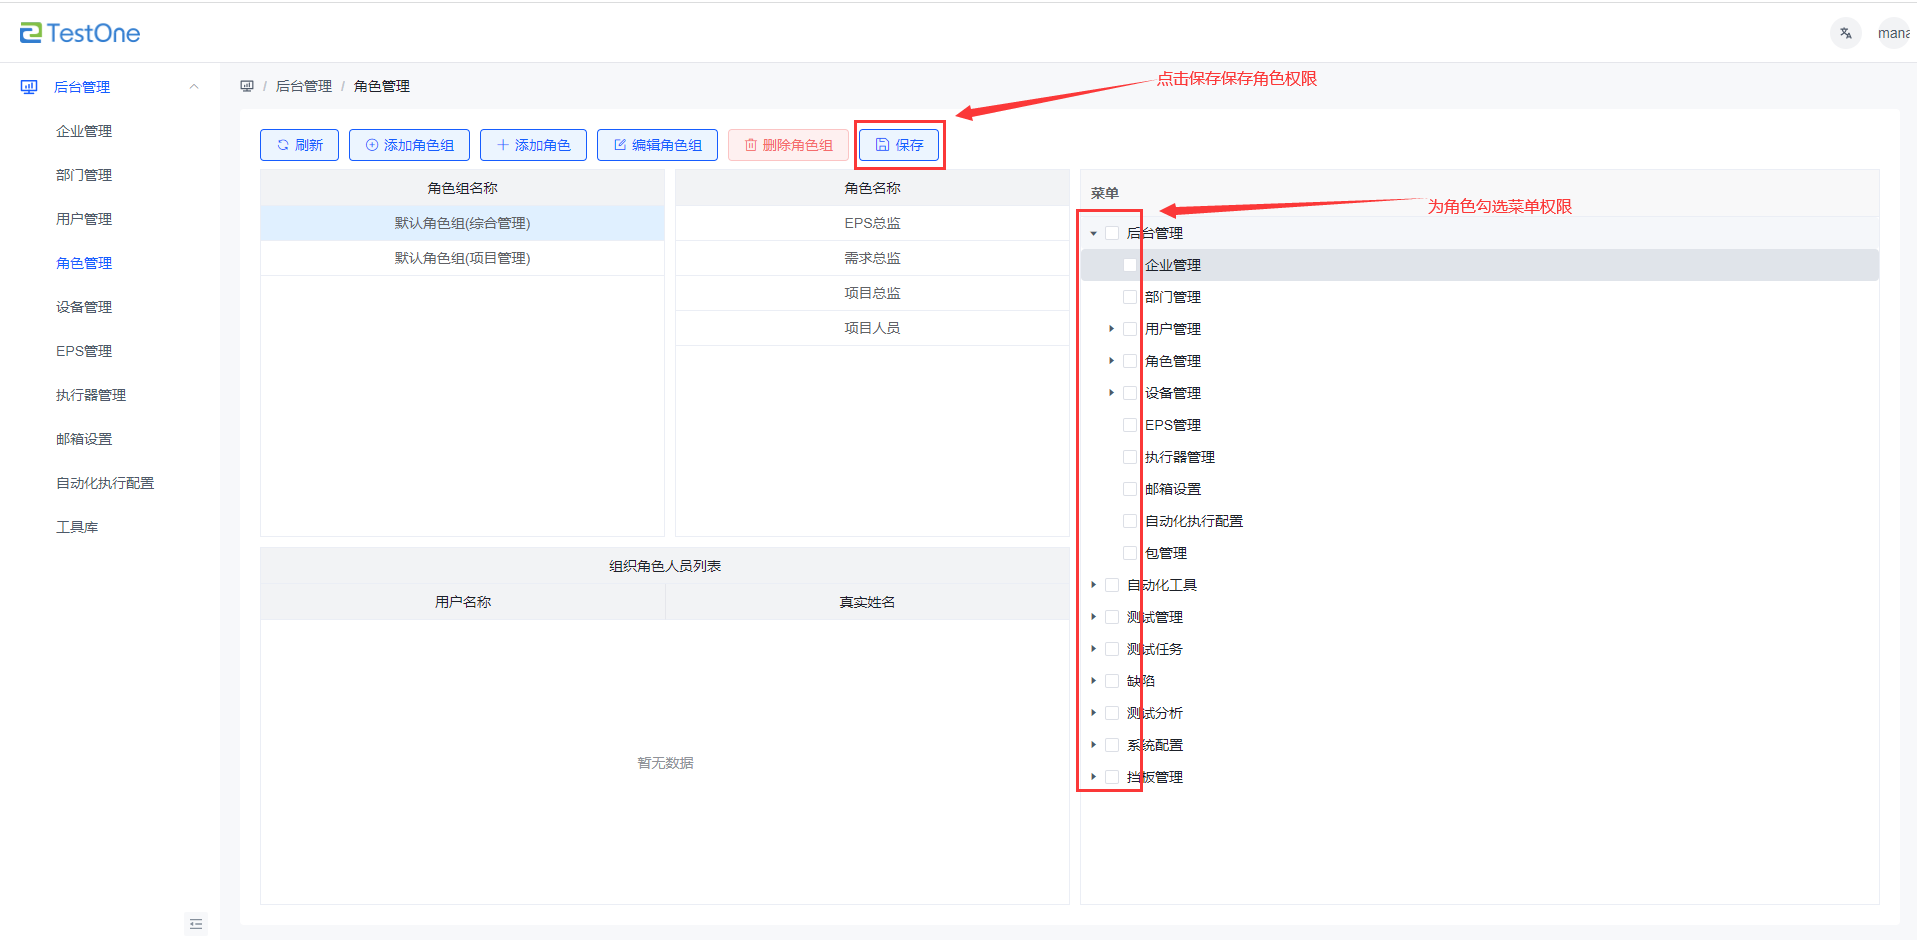
Task: Click the 刷新 refresh button
Action: 299,145
